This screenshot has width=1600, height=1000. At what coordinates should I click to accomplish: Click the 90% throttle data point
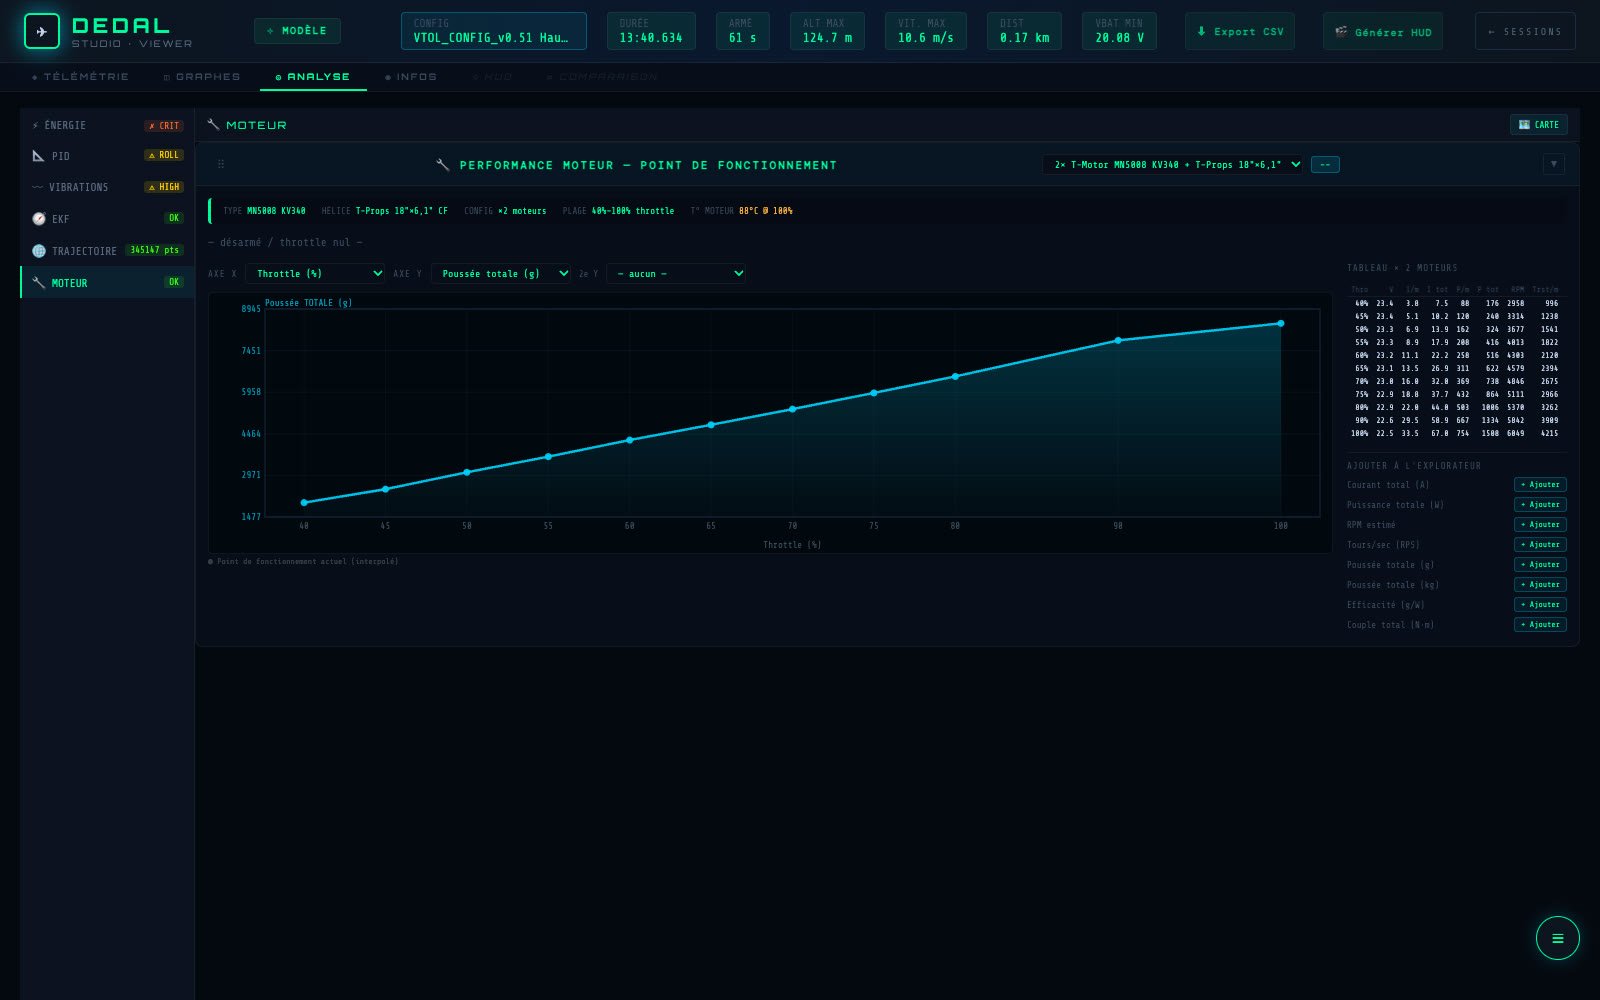point(1118,341)
